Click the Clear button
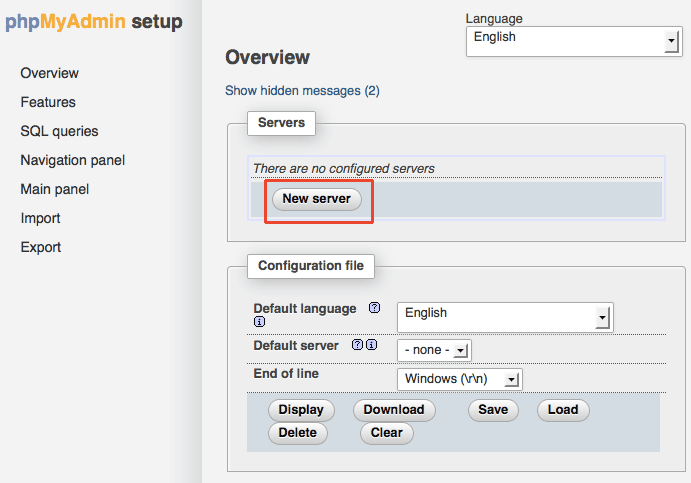 386,433
